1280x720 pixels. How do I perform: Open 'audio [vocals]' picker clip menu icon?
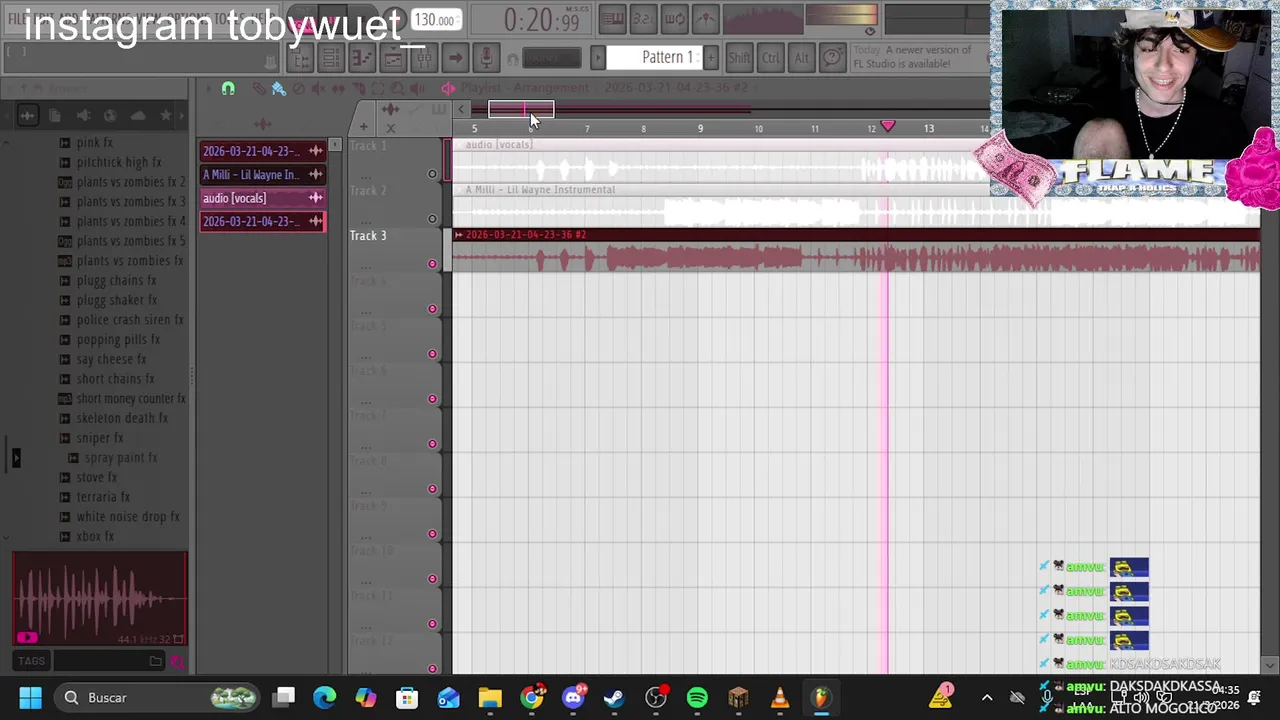pos(315,198)
